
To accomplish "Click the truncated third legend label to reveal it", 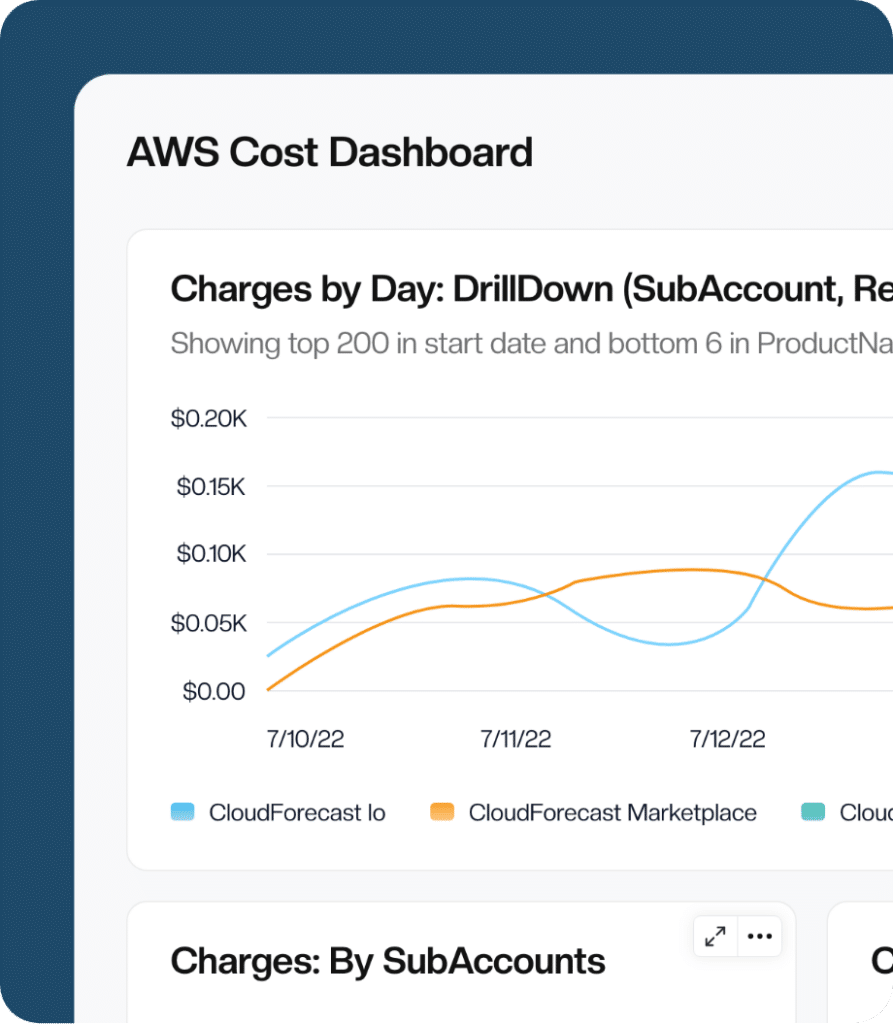I will [866, 813].
